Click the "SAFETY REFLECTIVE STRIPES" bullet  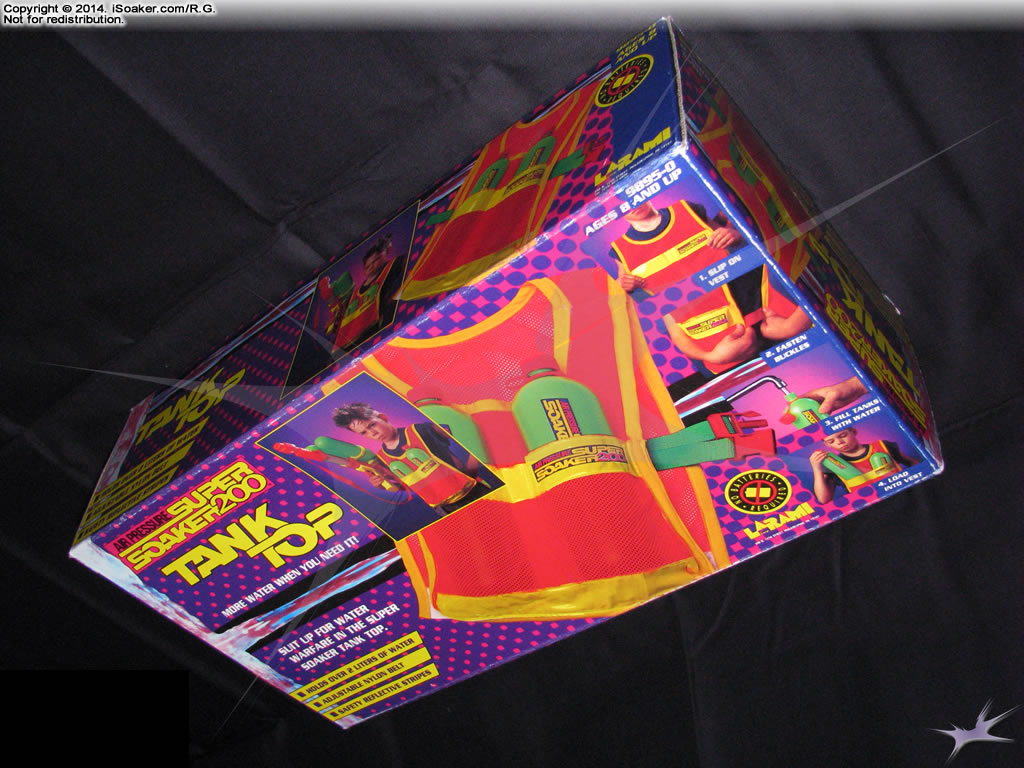tap(381, 695)
